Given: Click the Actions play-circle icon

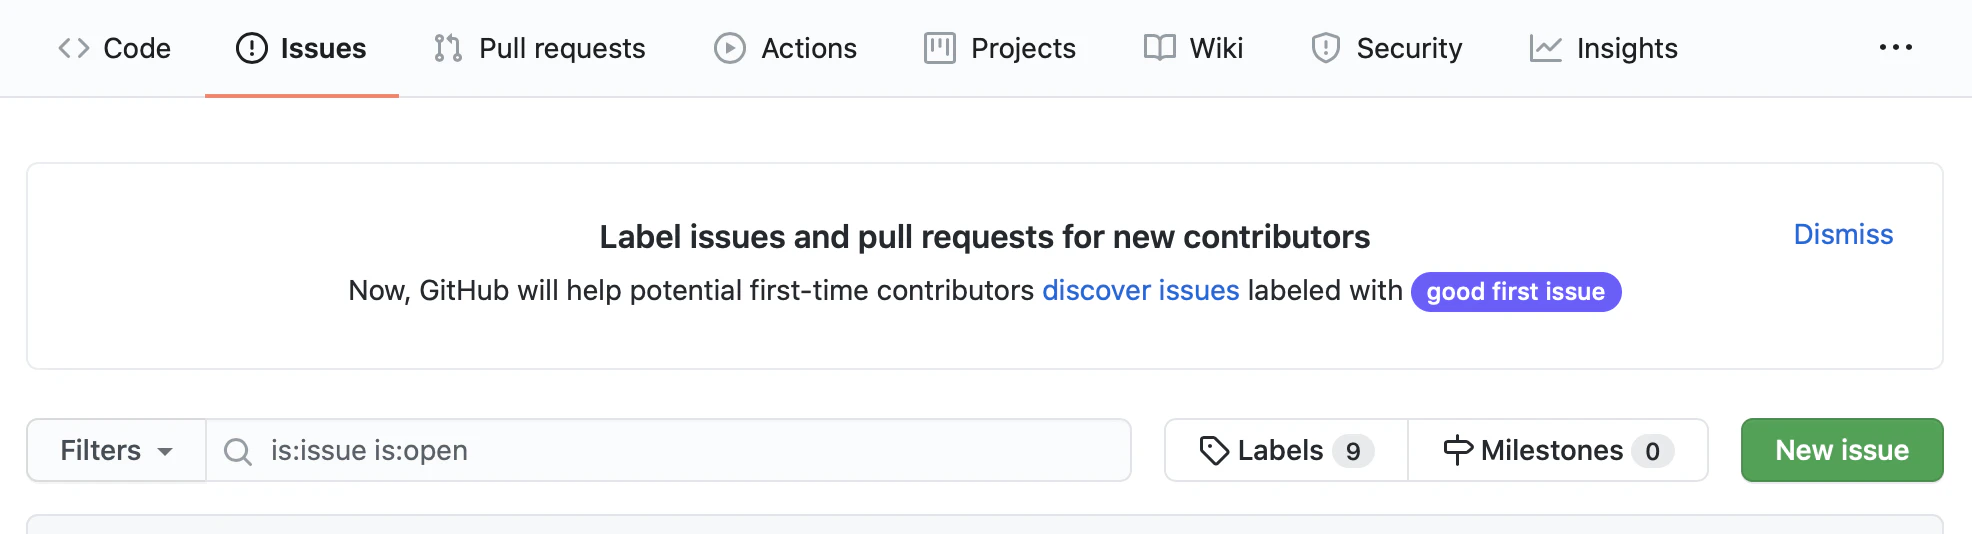Looking at the screenshot, I should click(730, 48).
